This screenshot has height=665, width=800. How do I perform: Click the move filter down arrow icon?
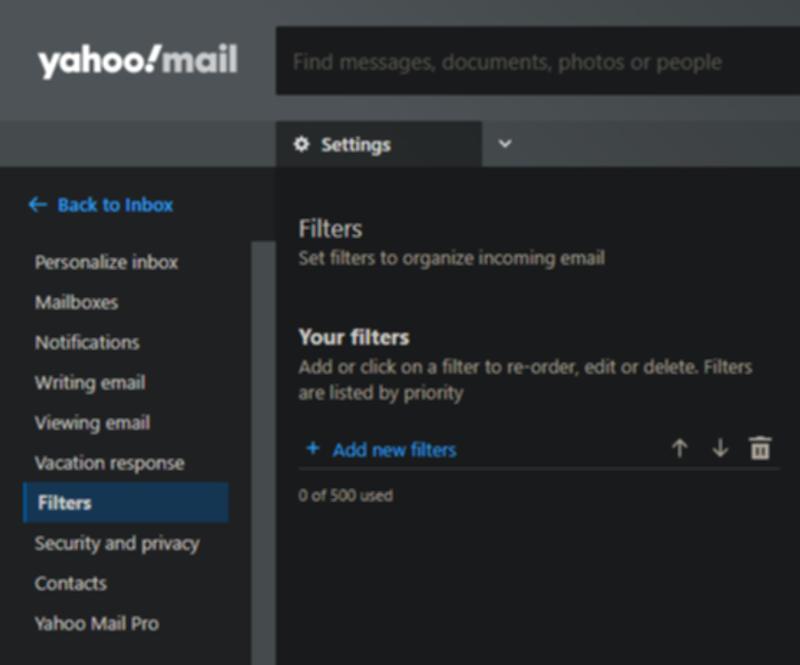point(720,449)
